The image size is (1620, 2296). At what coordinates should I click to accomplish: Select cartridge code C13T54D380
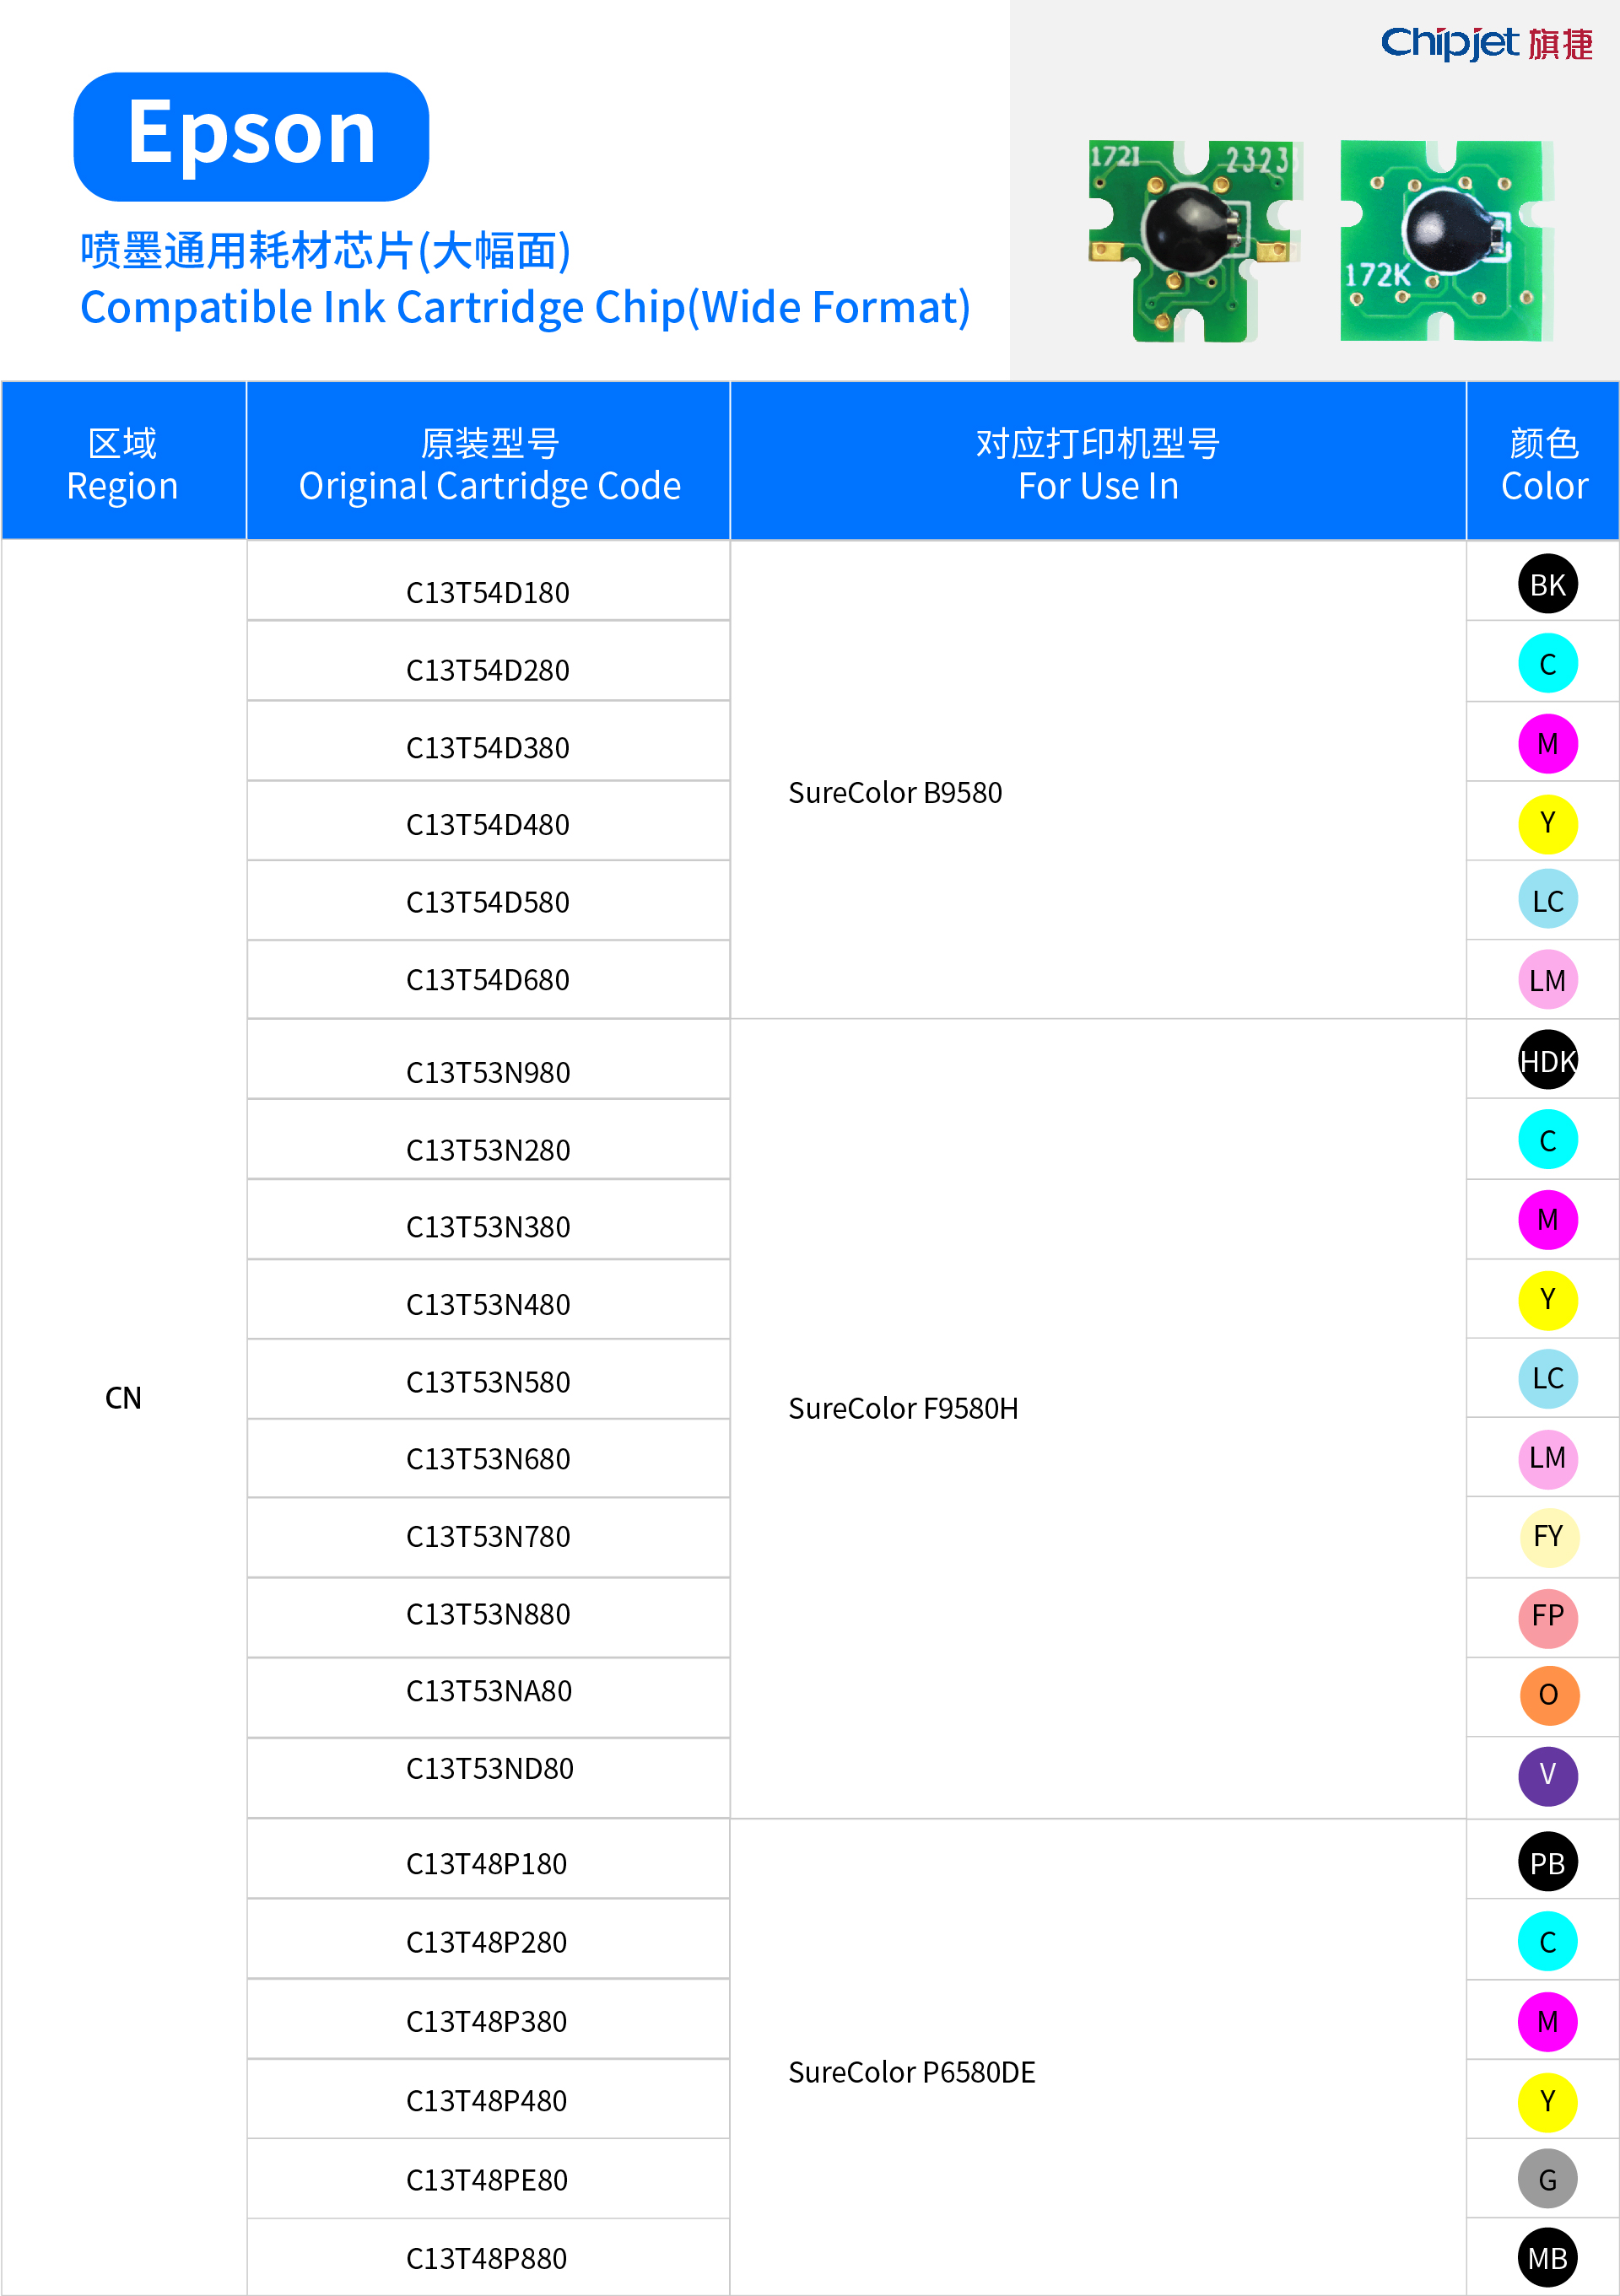(x=488, y=748)
